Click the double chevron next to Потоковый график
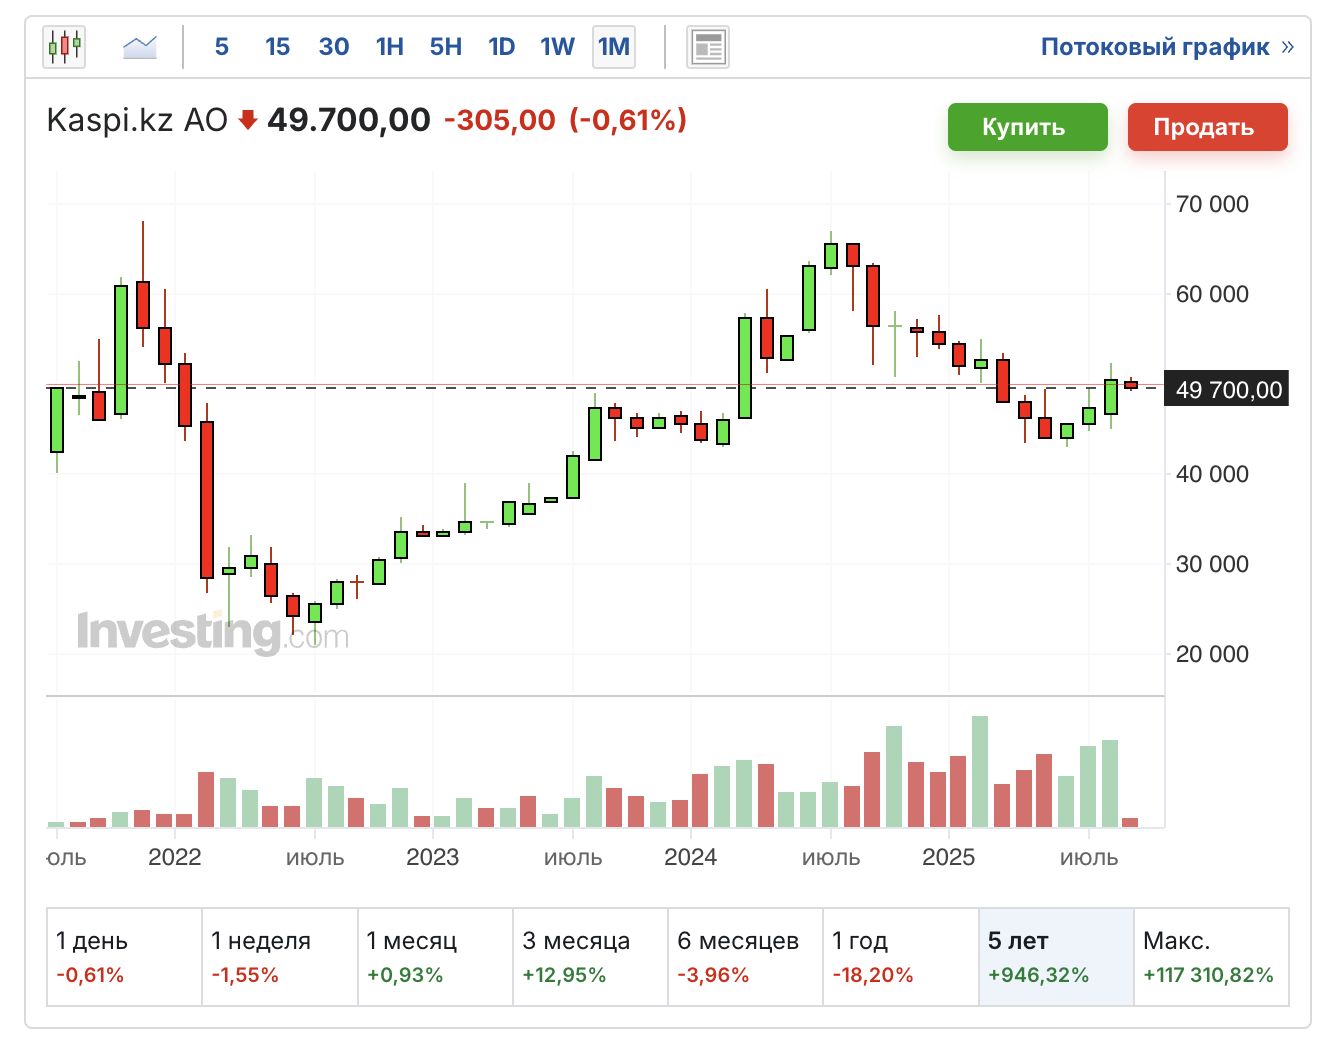The height and width of the screenshot is (1044, 1332). point(1287,47)
